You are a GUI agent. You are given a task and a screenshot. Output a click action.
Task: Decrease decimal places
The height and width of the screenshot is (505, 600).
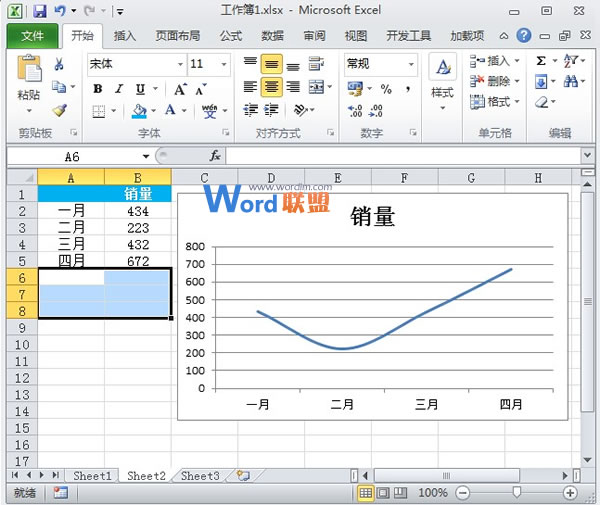pyautogui.click(x=376, y=111)
